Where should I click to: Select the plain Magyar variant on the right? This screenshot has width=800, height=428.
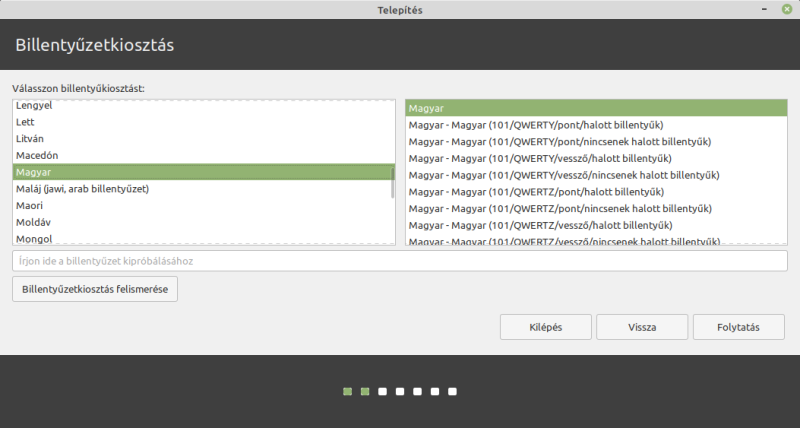pos(596,108)
